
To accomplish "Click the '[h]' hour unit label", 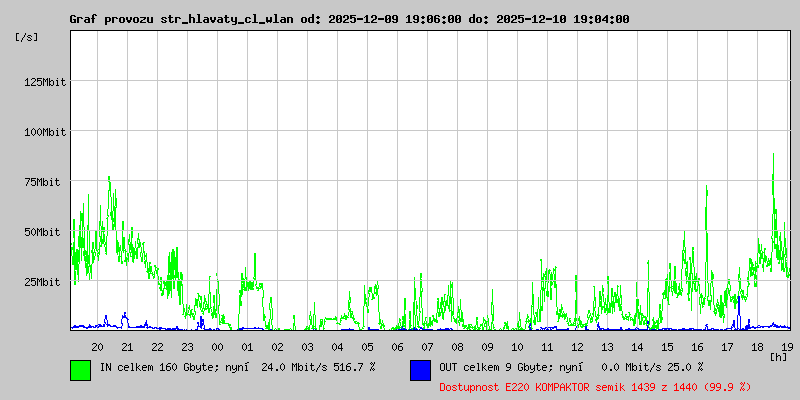I will [779, 356].
